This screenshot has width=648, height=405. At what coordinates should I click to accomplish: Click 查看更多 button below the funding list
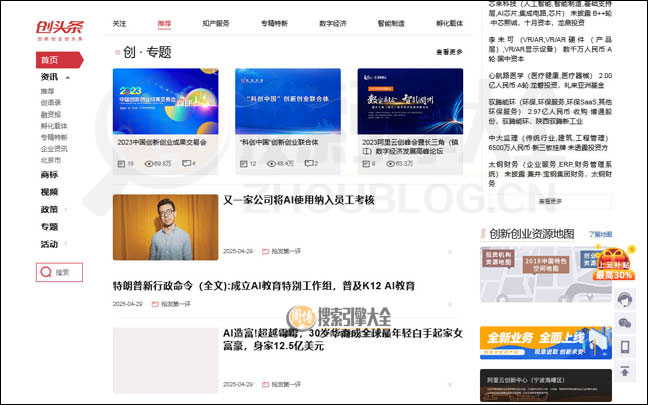coord(550,201)
